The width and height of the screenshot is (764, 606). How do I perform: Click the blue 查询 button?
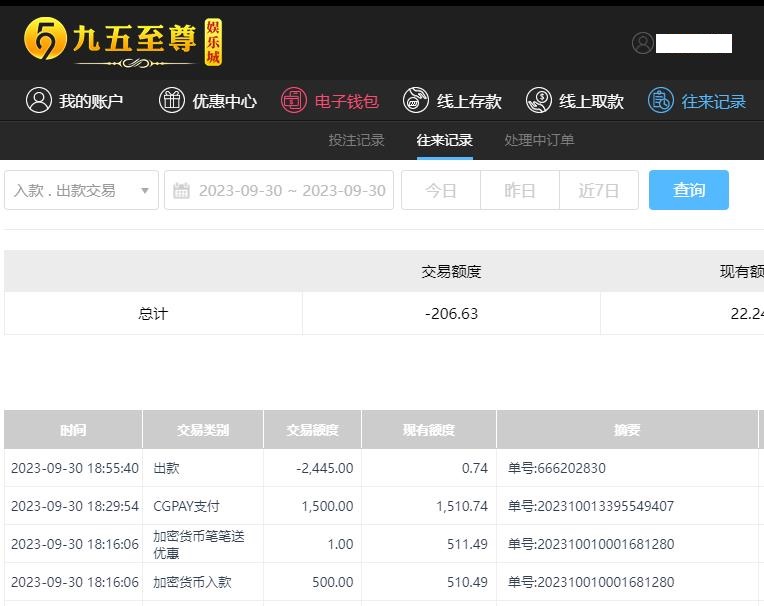pos(688,190)
